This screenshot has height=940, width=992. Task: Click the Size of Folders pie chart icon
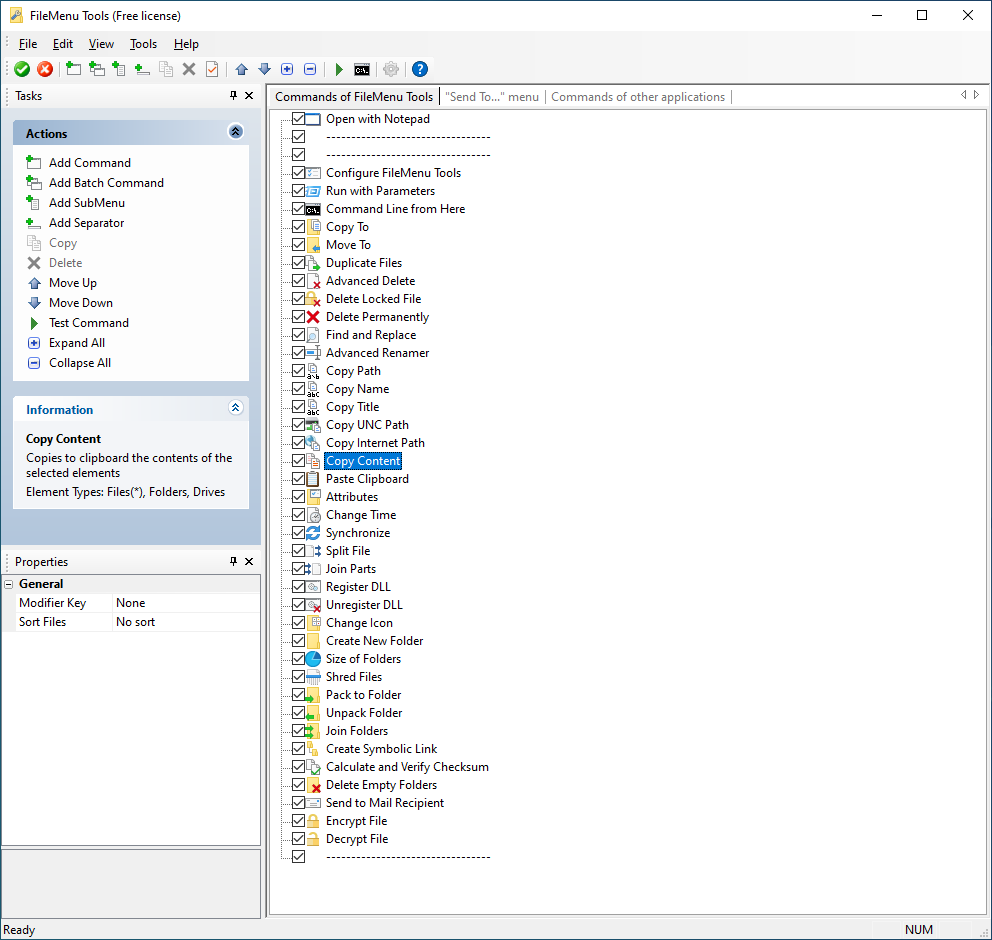(313, 659)
